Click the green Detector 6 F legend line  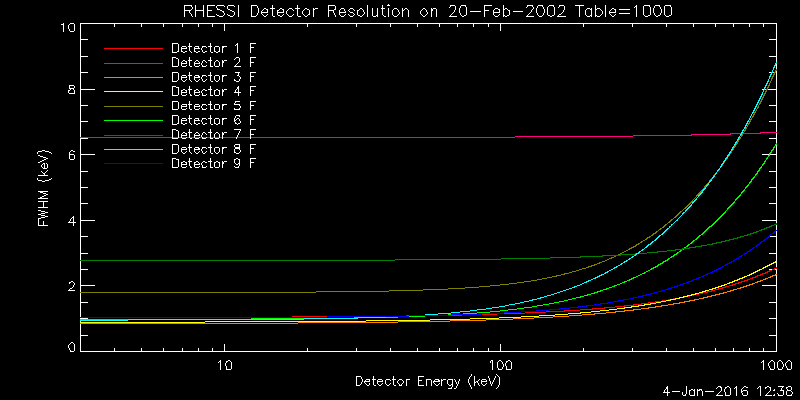(132, 119)
